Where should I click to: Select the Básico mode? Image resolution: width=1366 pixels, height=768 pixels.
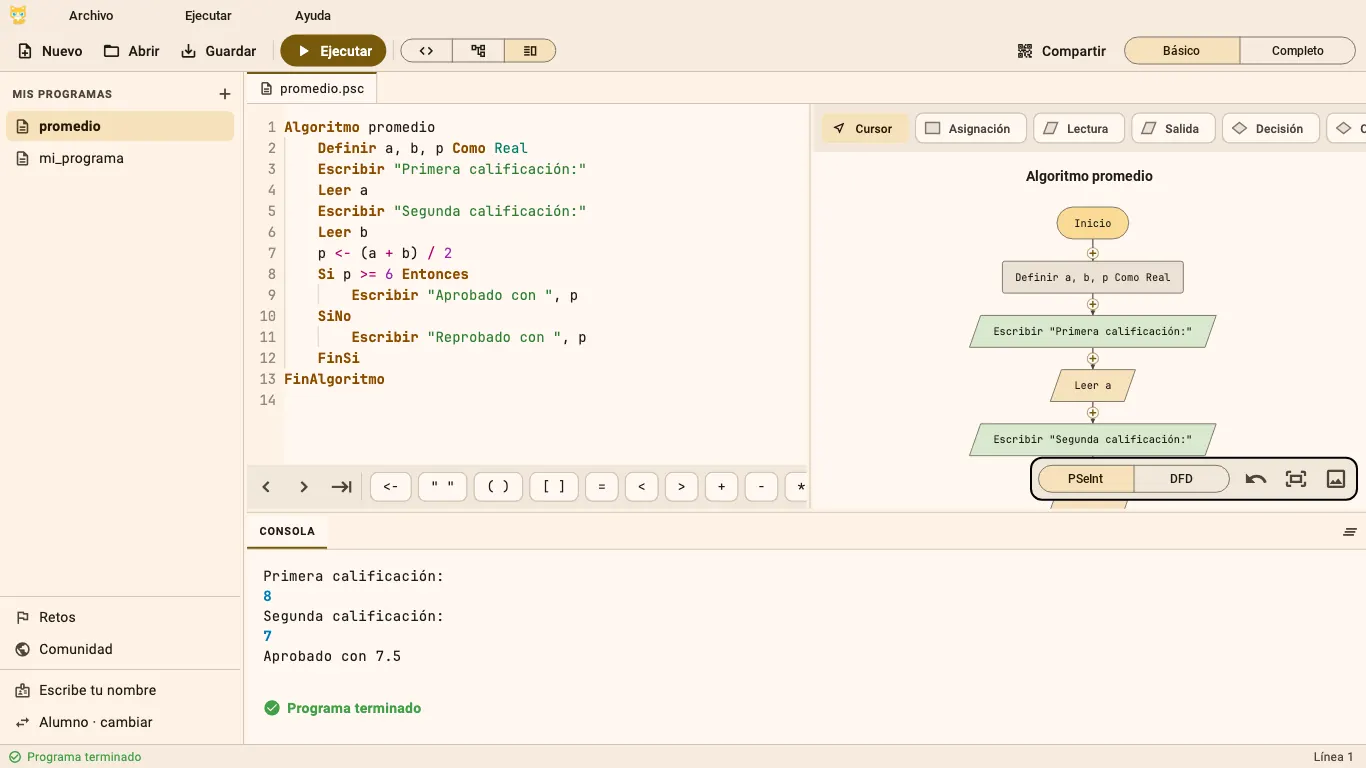pyautogui.click(x=1181, y=51)
